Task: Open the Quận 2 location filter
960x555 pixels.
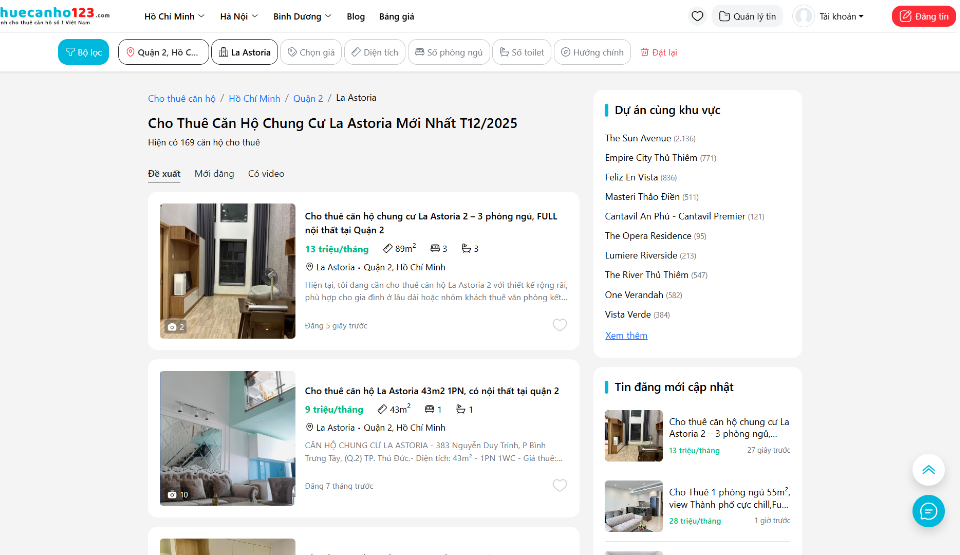Action: [x=163, y=52]
